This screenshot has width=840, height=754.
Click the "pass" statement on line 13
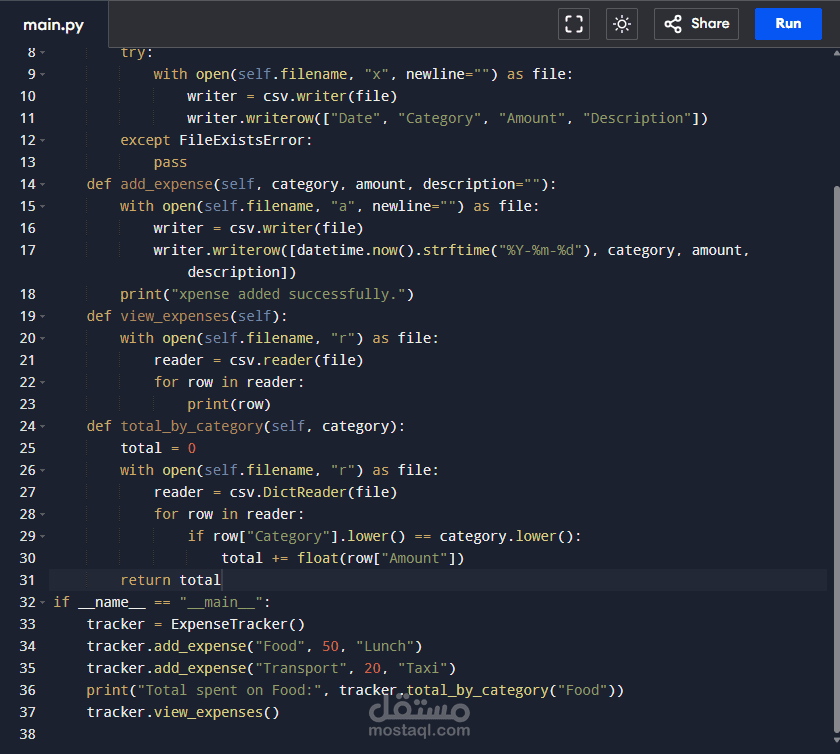[x=170, y=163]
